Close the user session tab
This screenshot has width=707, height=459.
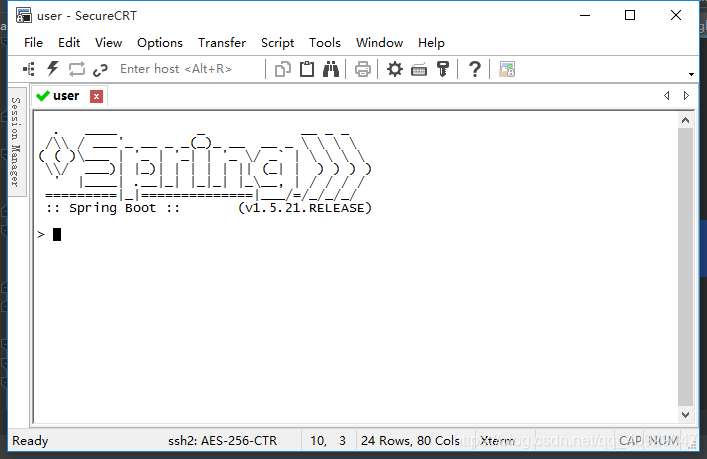point(96,96)
